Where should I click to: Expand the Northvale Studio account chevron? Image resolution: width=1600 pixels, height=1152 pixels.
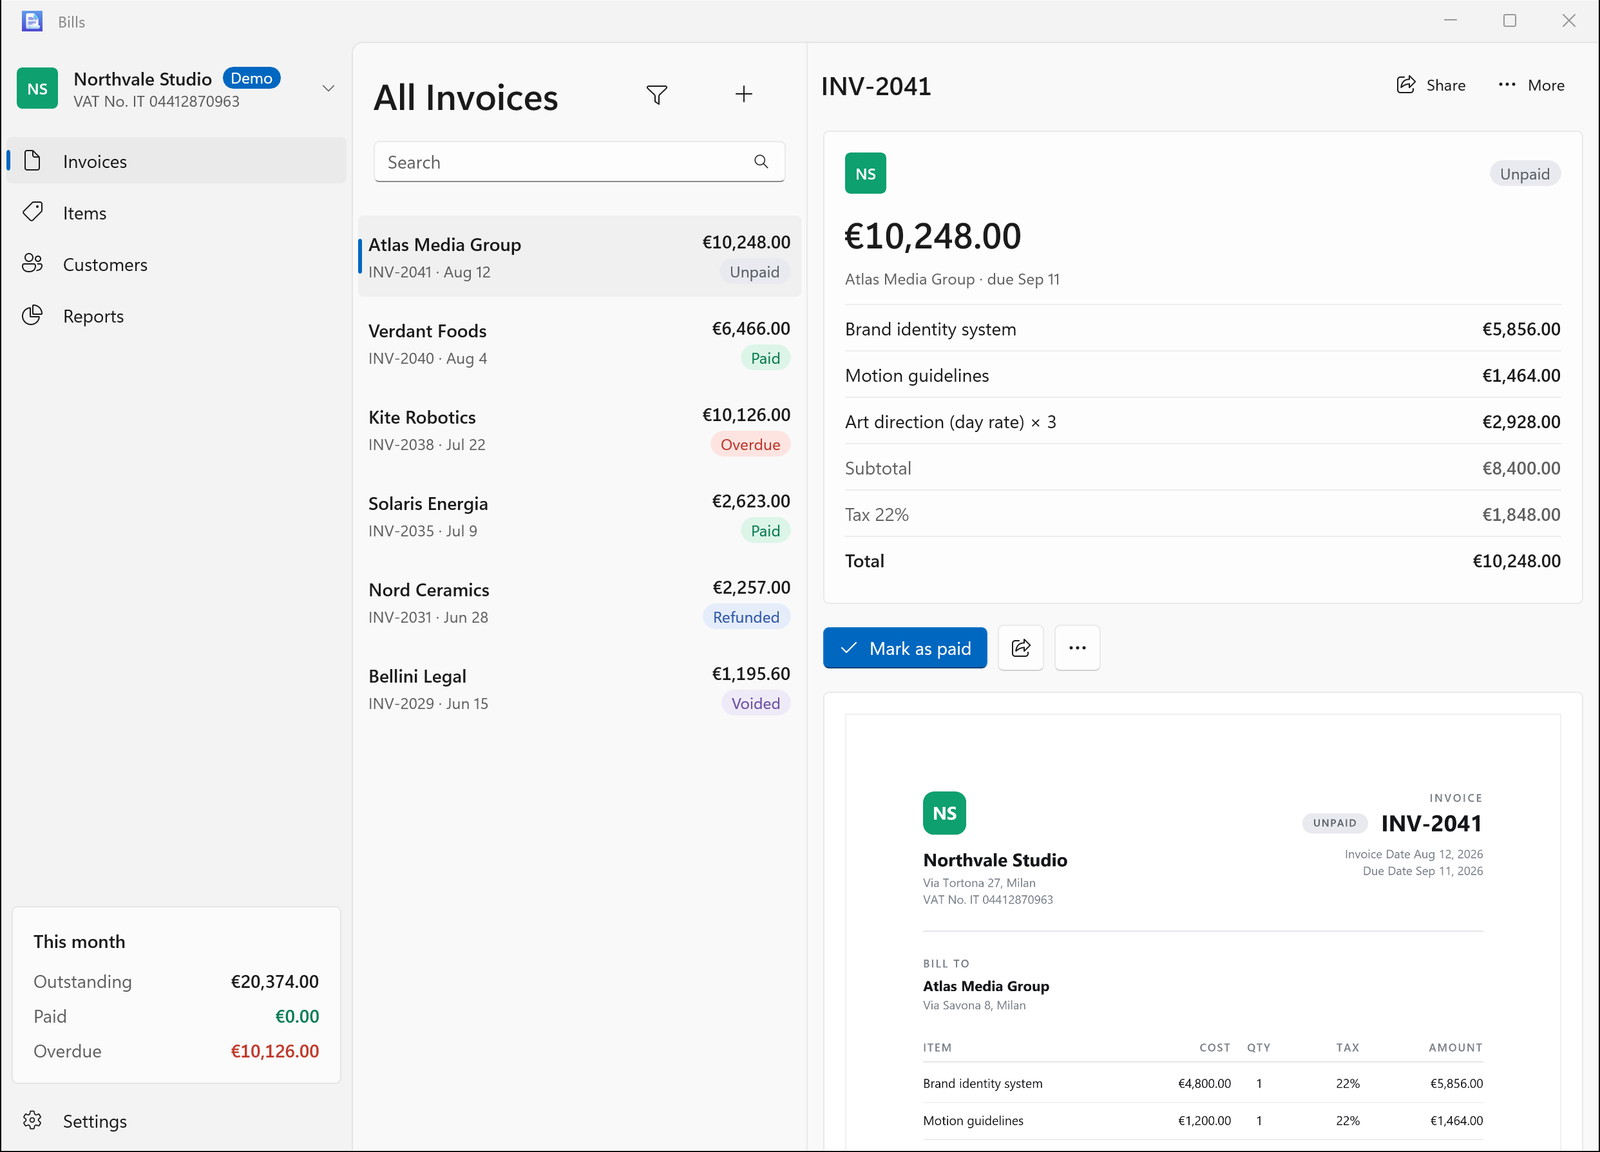coord(328,88)
